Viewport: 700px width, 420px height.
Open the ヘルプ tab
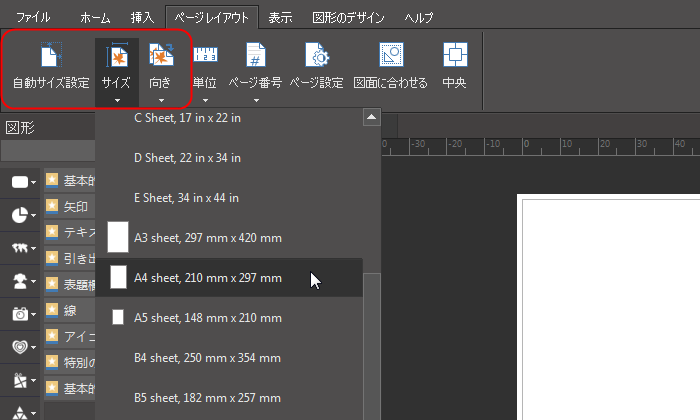tap(419, 17)
